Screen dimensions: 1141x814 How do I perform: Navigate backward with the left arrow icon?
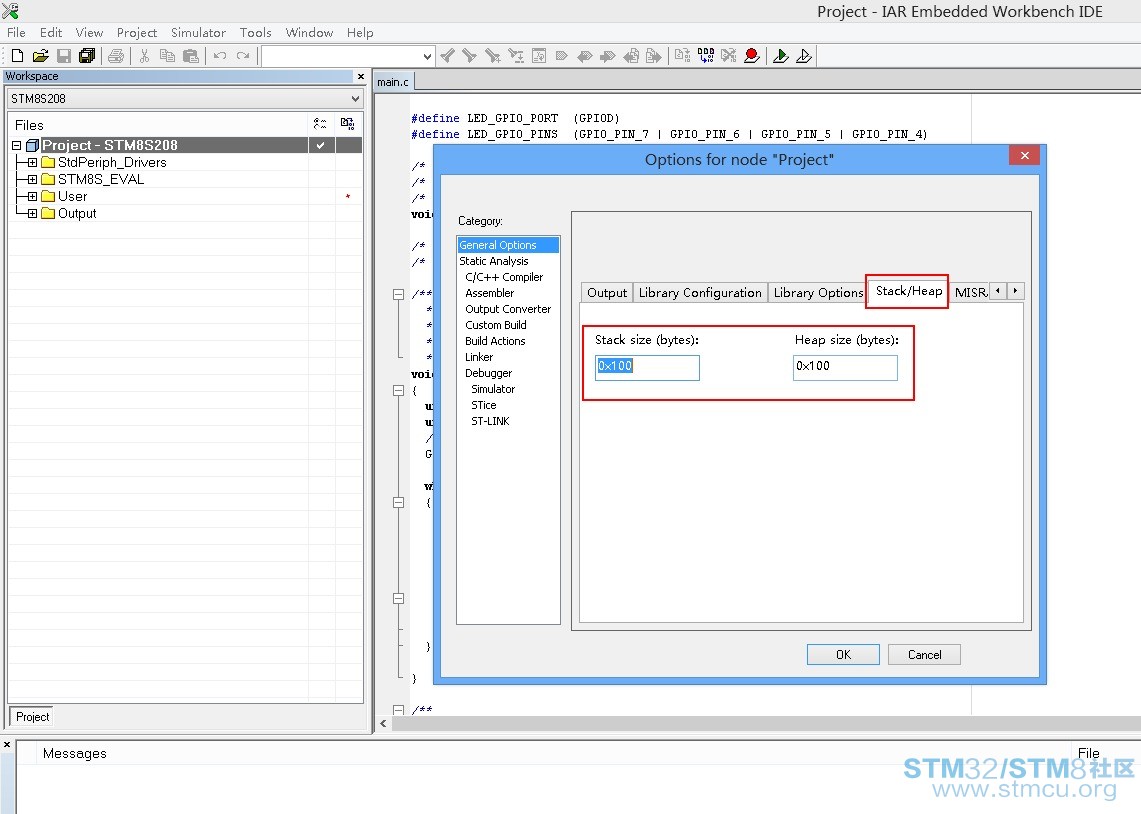pyautogui.click(x=632, y=56)
